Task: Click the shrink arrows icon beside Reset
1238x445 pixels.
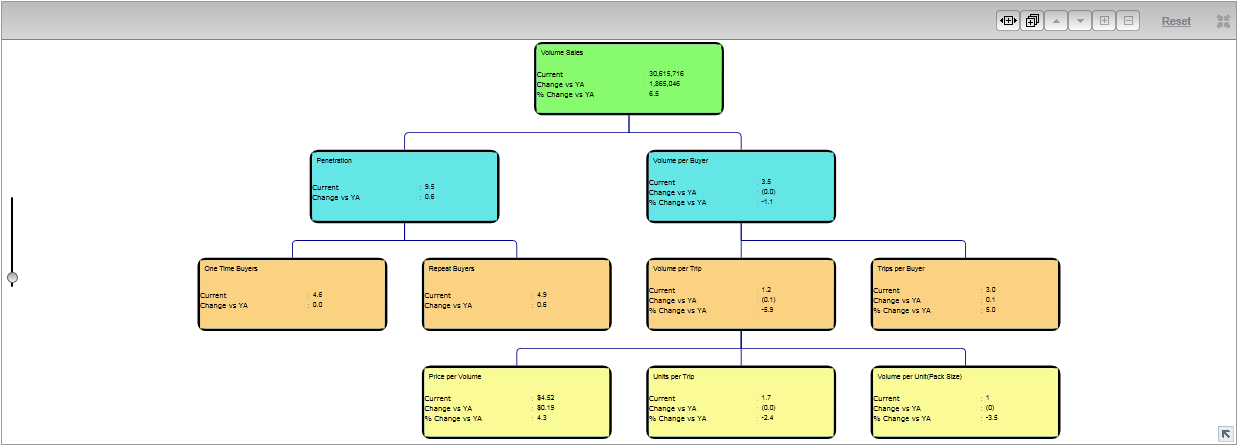Action: 1223,21
